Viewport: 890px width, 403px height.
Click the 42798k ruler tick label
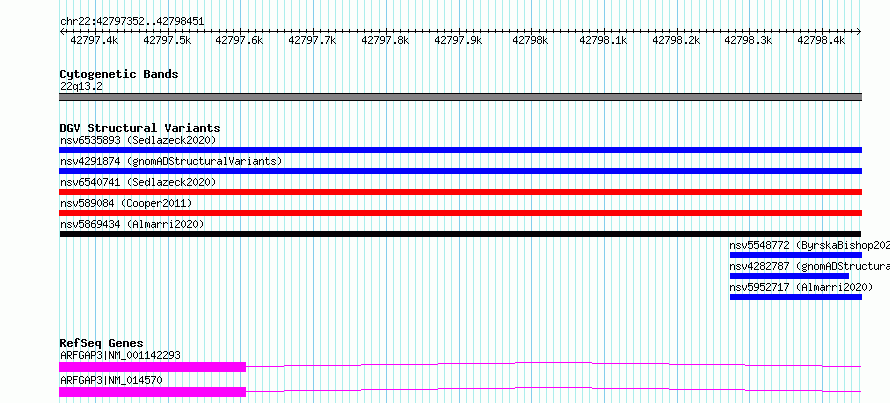coord(531,40)
